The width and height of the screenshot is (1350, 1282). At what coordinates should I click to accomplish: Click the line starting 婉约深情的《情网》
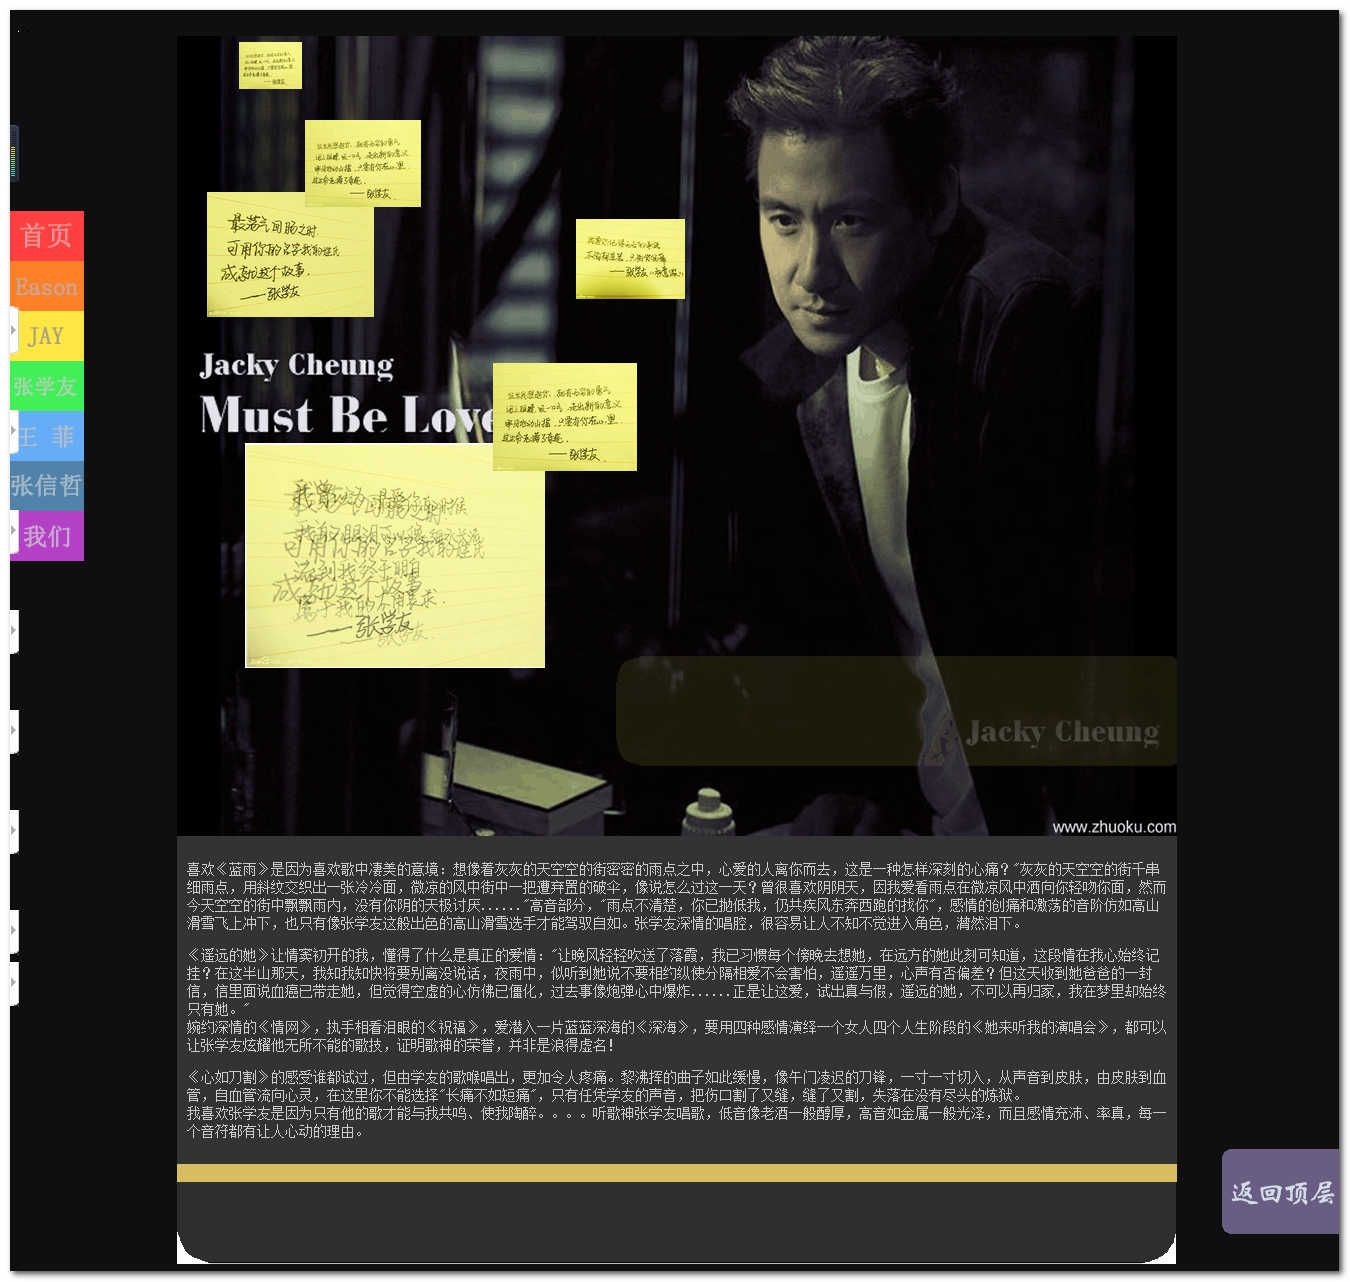pyautogui.click(x=677, y=1036)
